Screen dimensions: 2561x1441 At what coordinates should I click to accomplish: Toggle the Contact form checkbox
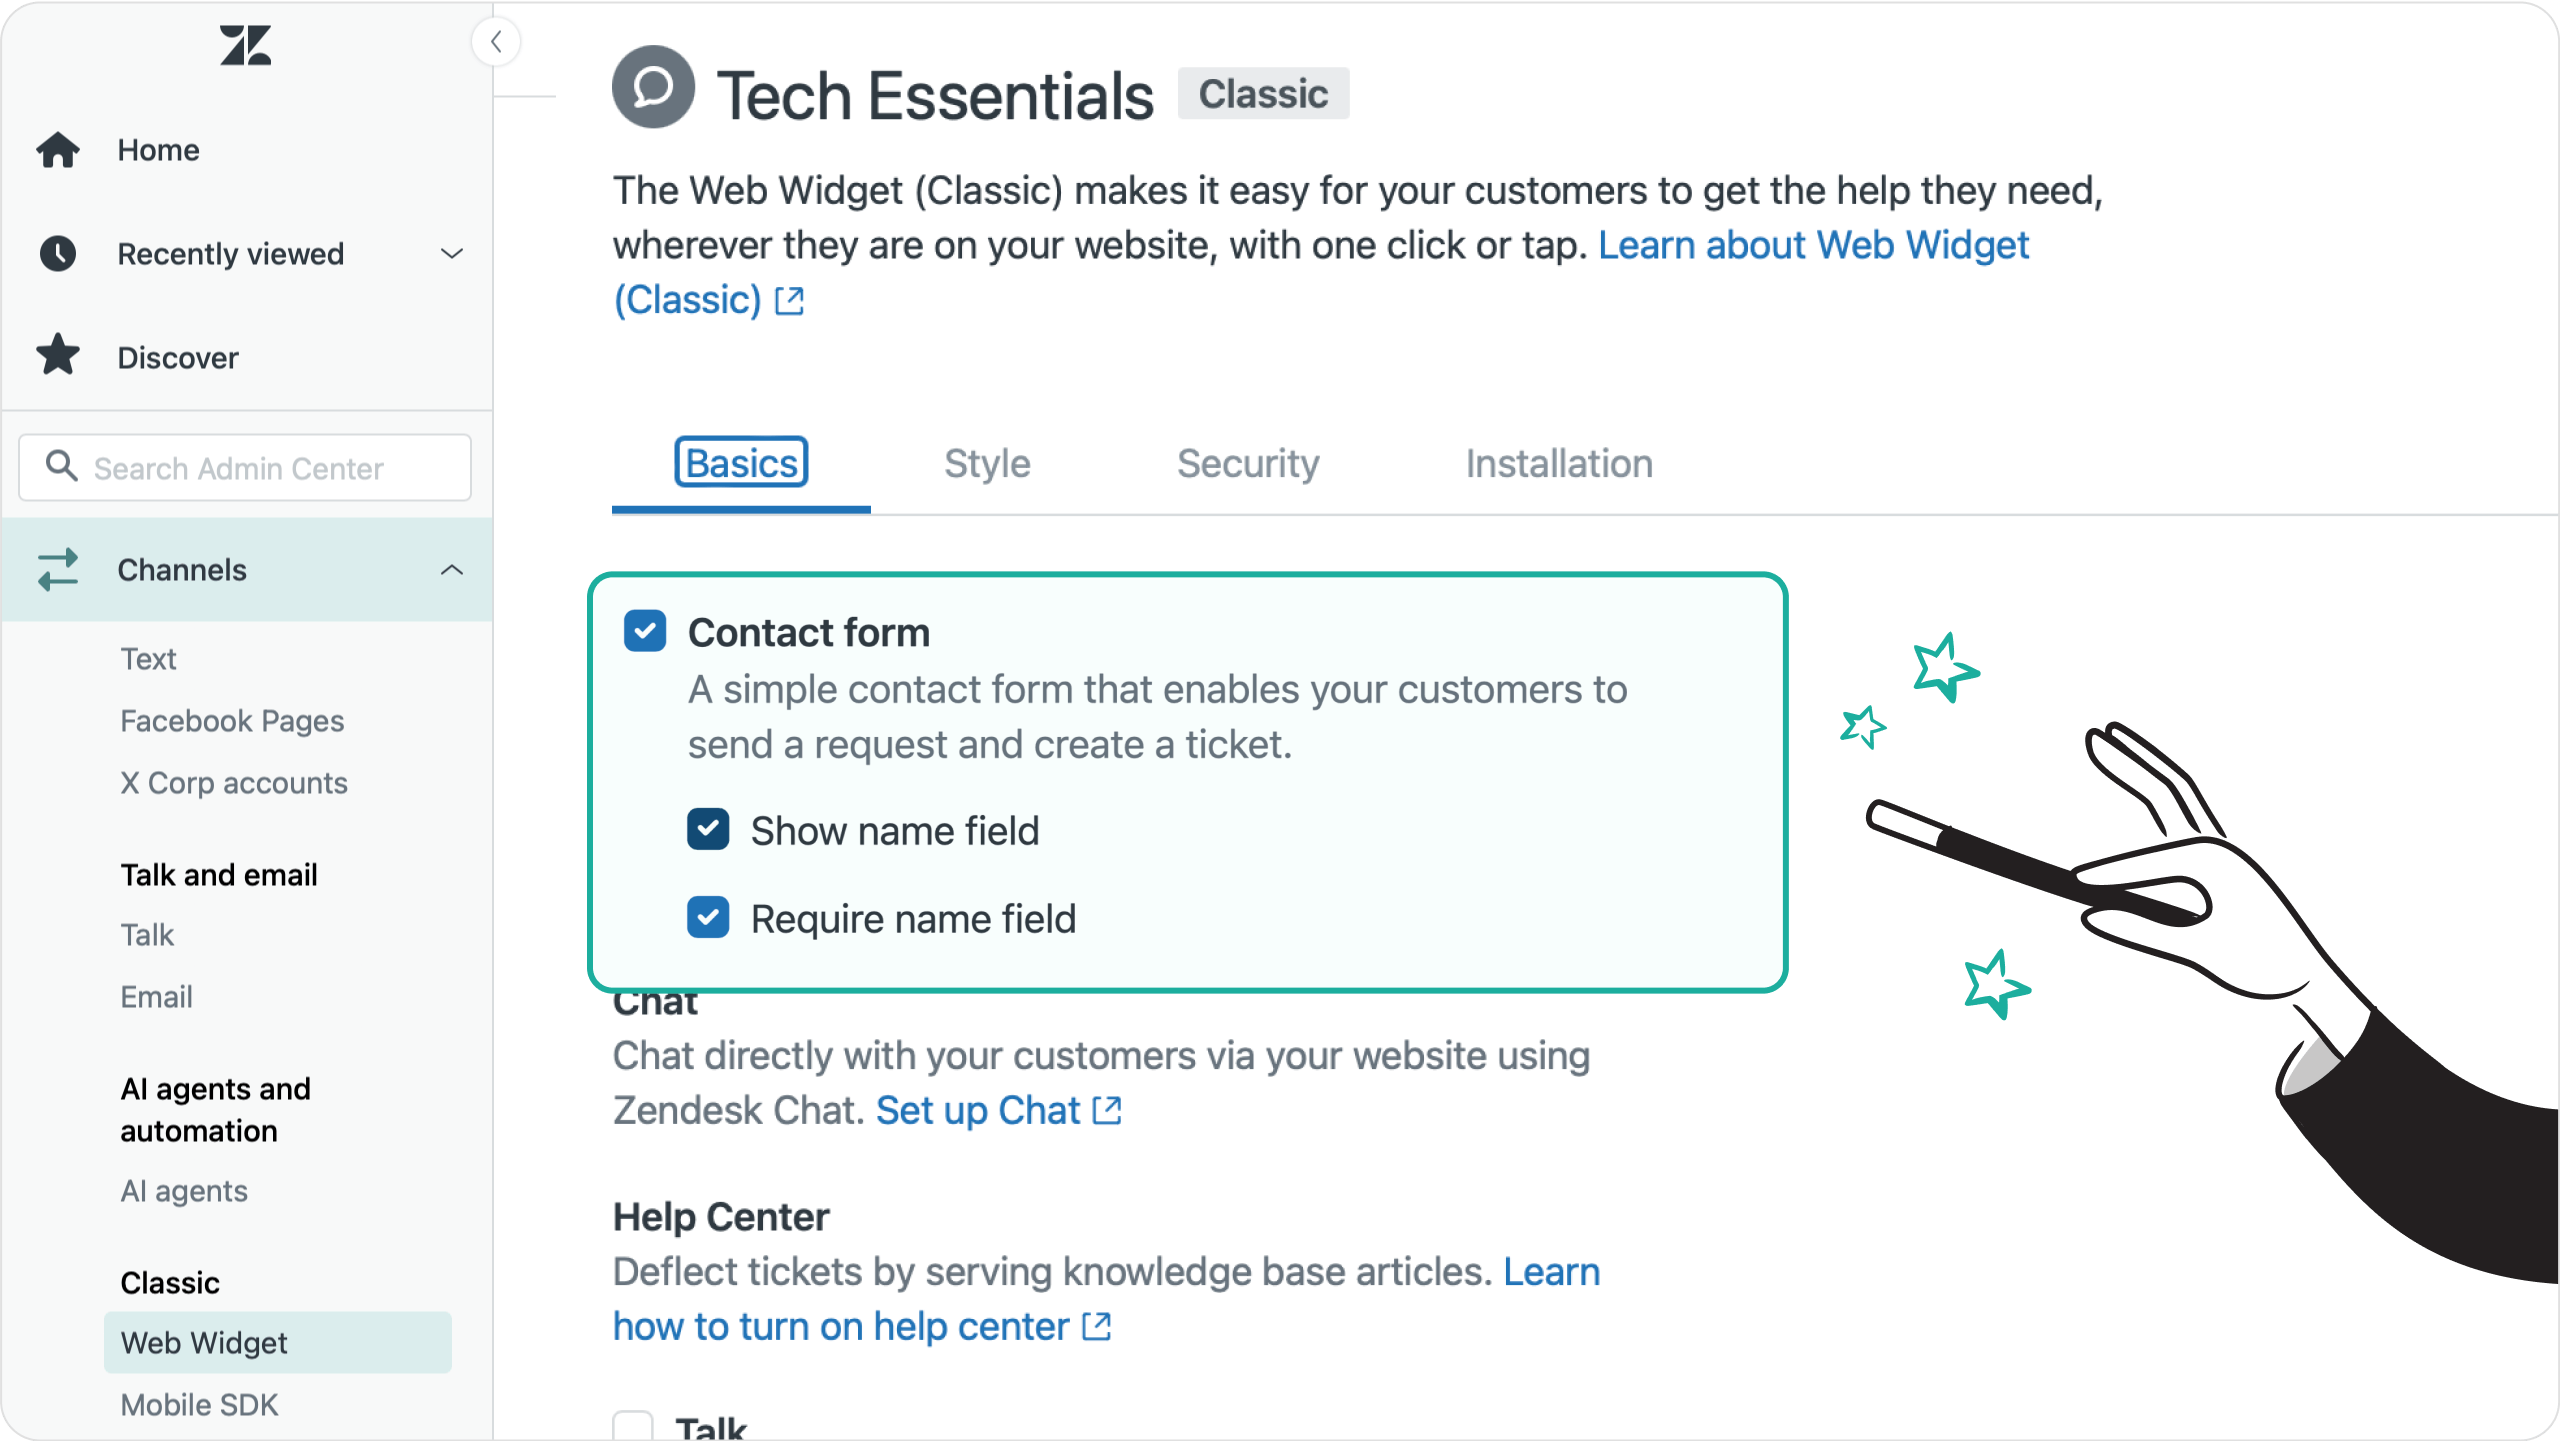point(644,630)
